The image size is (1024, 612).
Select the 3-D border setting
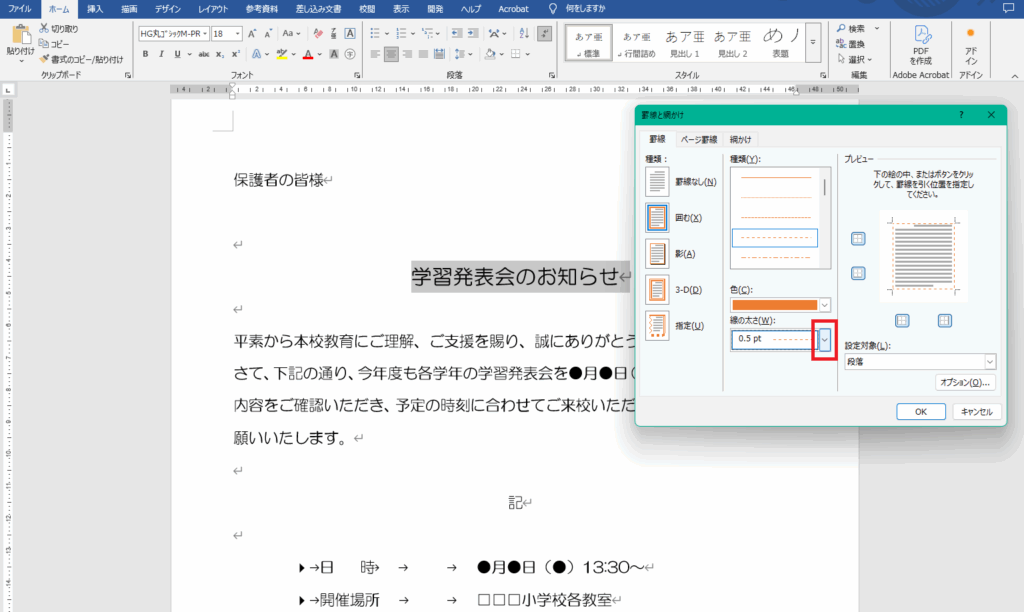click(x=657, y=289)
